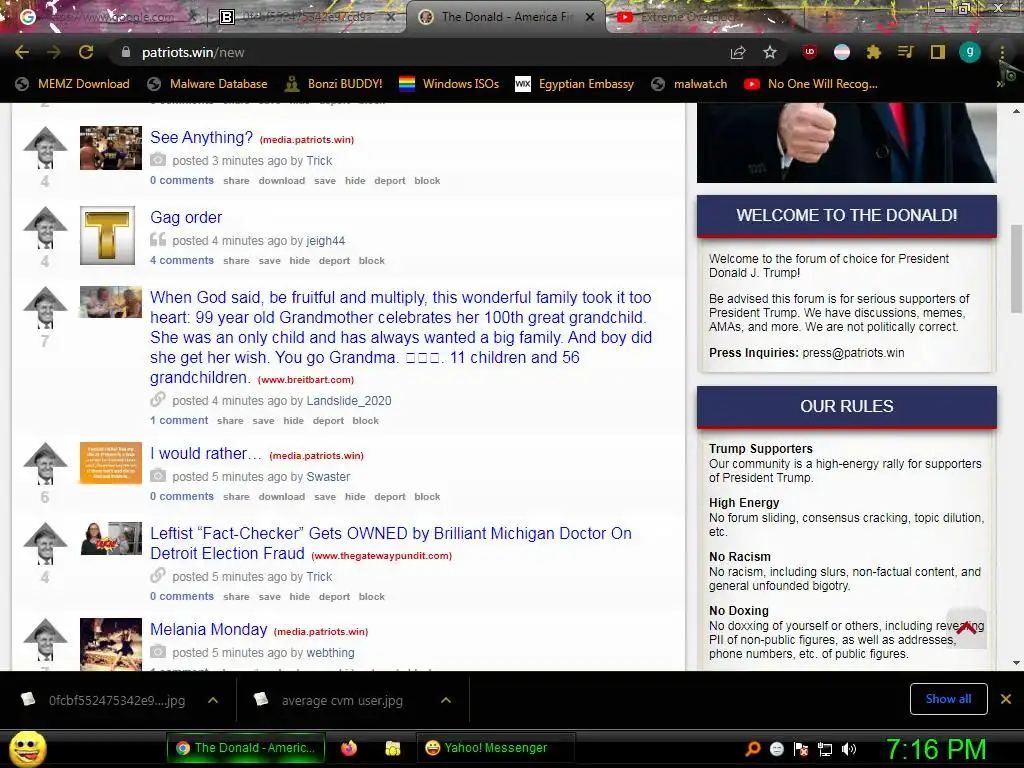Open the 'See Anything?' post title
Screen dimensions: 1024x768
(x=201, y=137)
